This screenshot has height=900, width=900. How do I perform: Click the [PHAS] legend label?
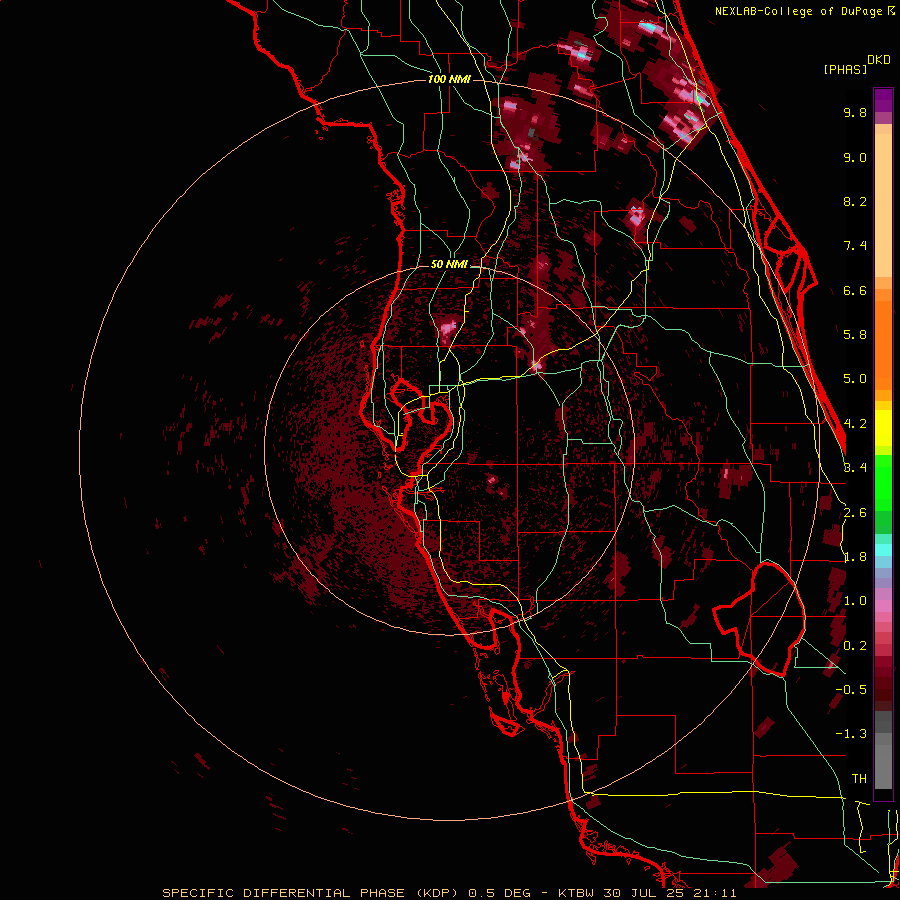[x=845, y=69]
